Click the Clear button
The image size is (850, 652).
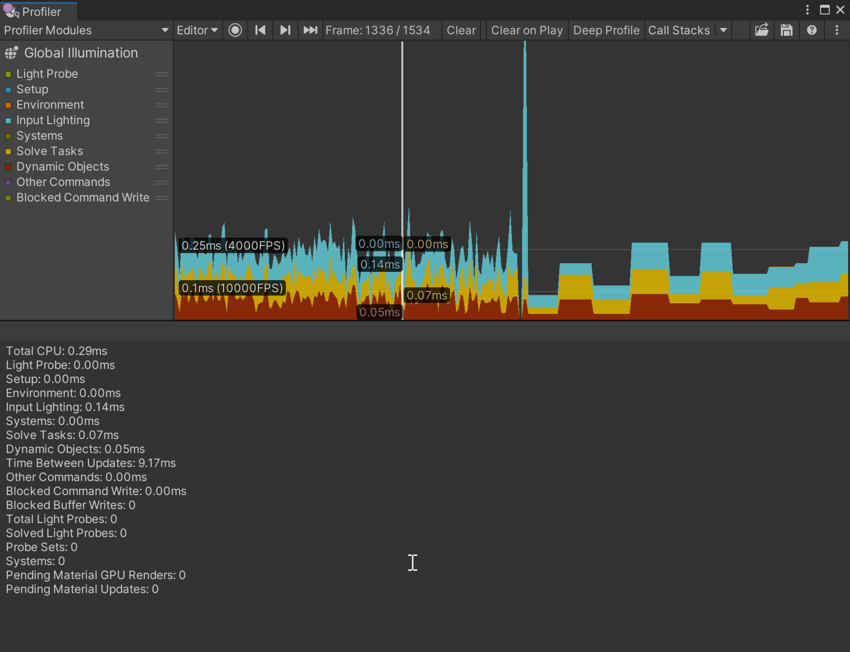tap(461, 30)
